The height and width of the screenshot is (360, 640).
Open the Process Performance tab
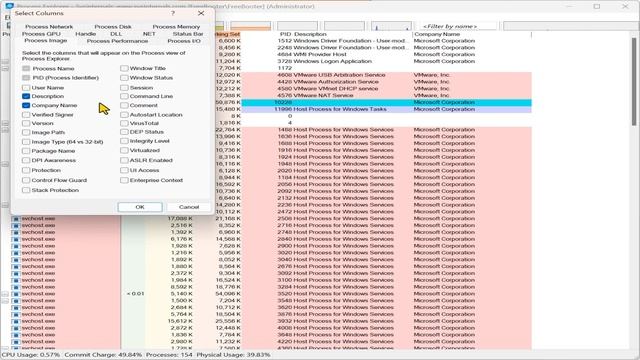[x=118, y=41]
